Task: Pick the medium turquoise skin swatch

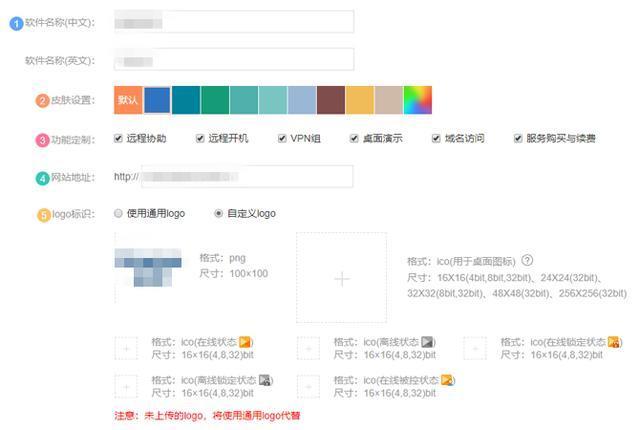Action: [244, 100]
